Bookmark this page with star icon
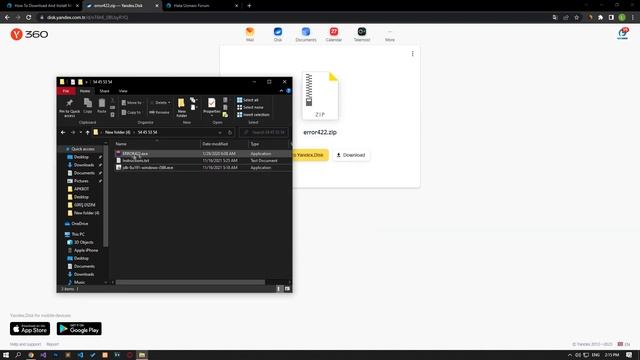Viewport: 640px width, 360px height. coord(576,17)
